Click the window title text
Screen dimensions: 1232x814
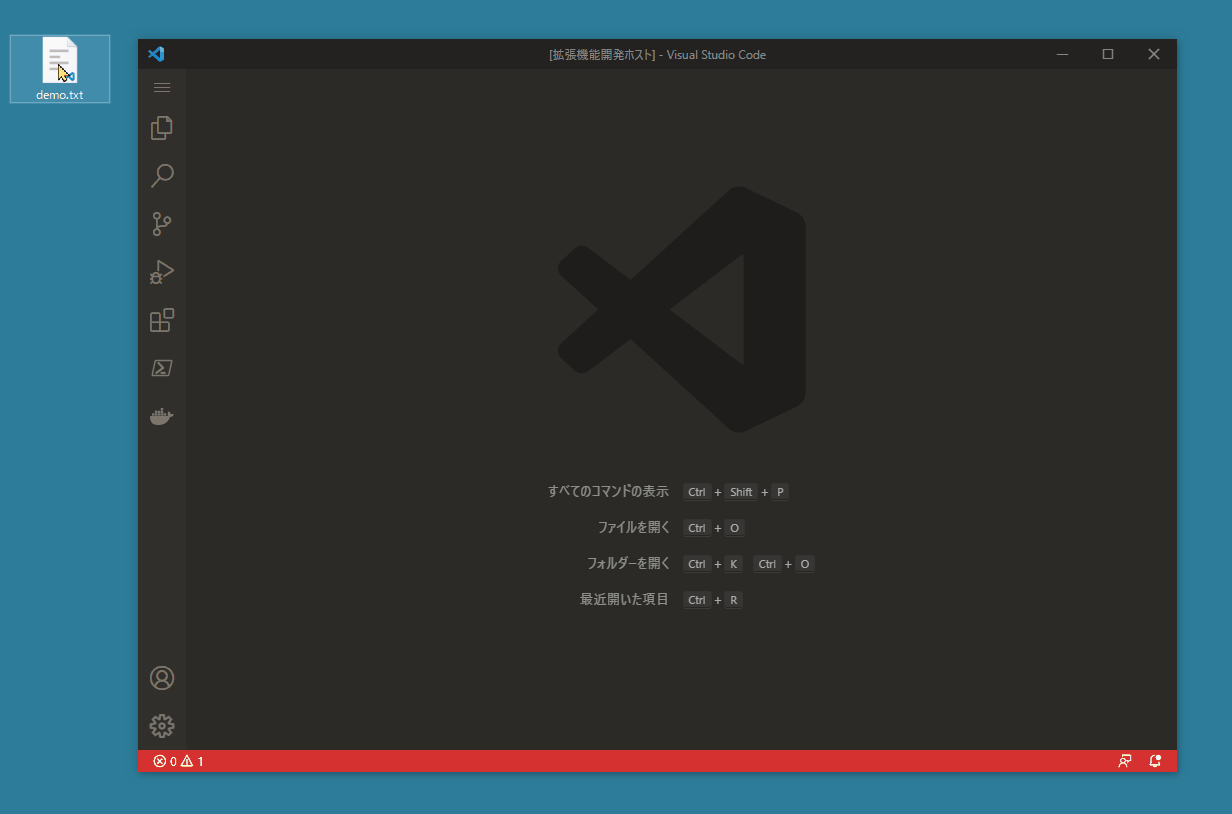[x=657, y=54]
